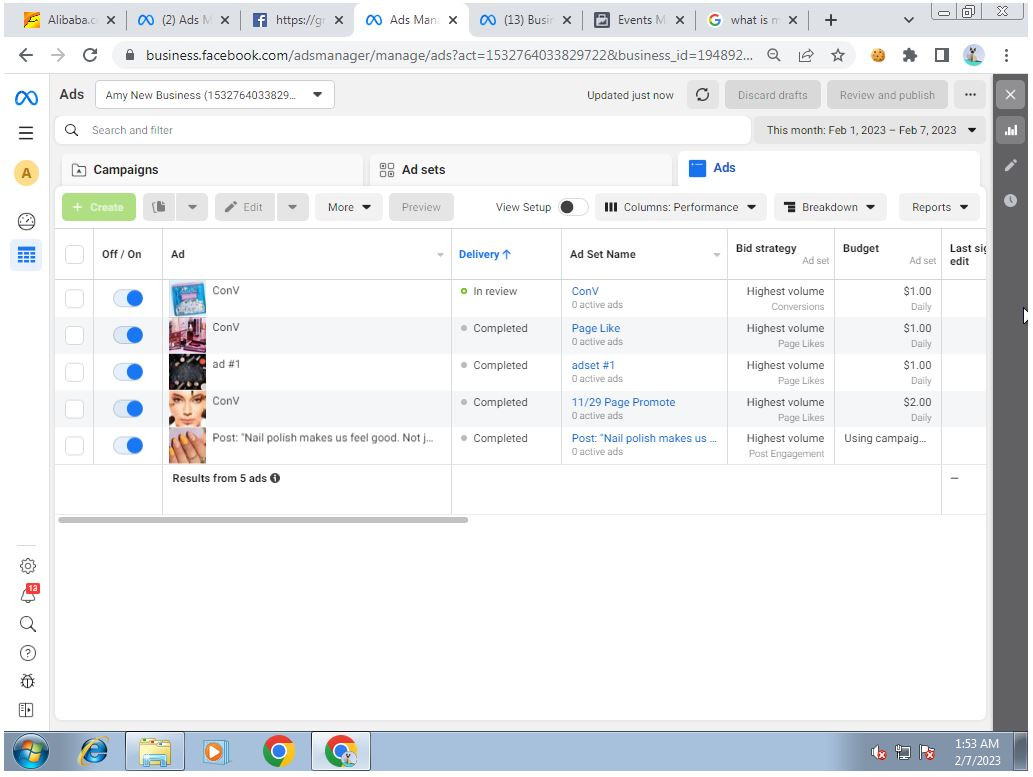The height and width of the screenshot is (777, 1033).
Task: Switch on the View Setup toggle
Action: [x=572, y=207]
